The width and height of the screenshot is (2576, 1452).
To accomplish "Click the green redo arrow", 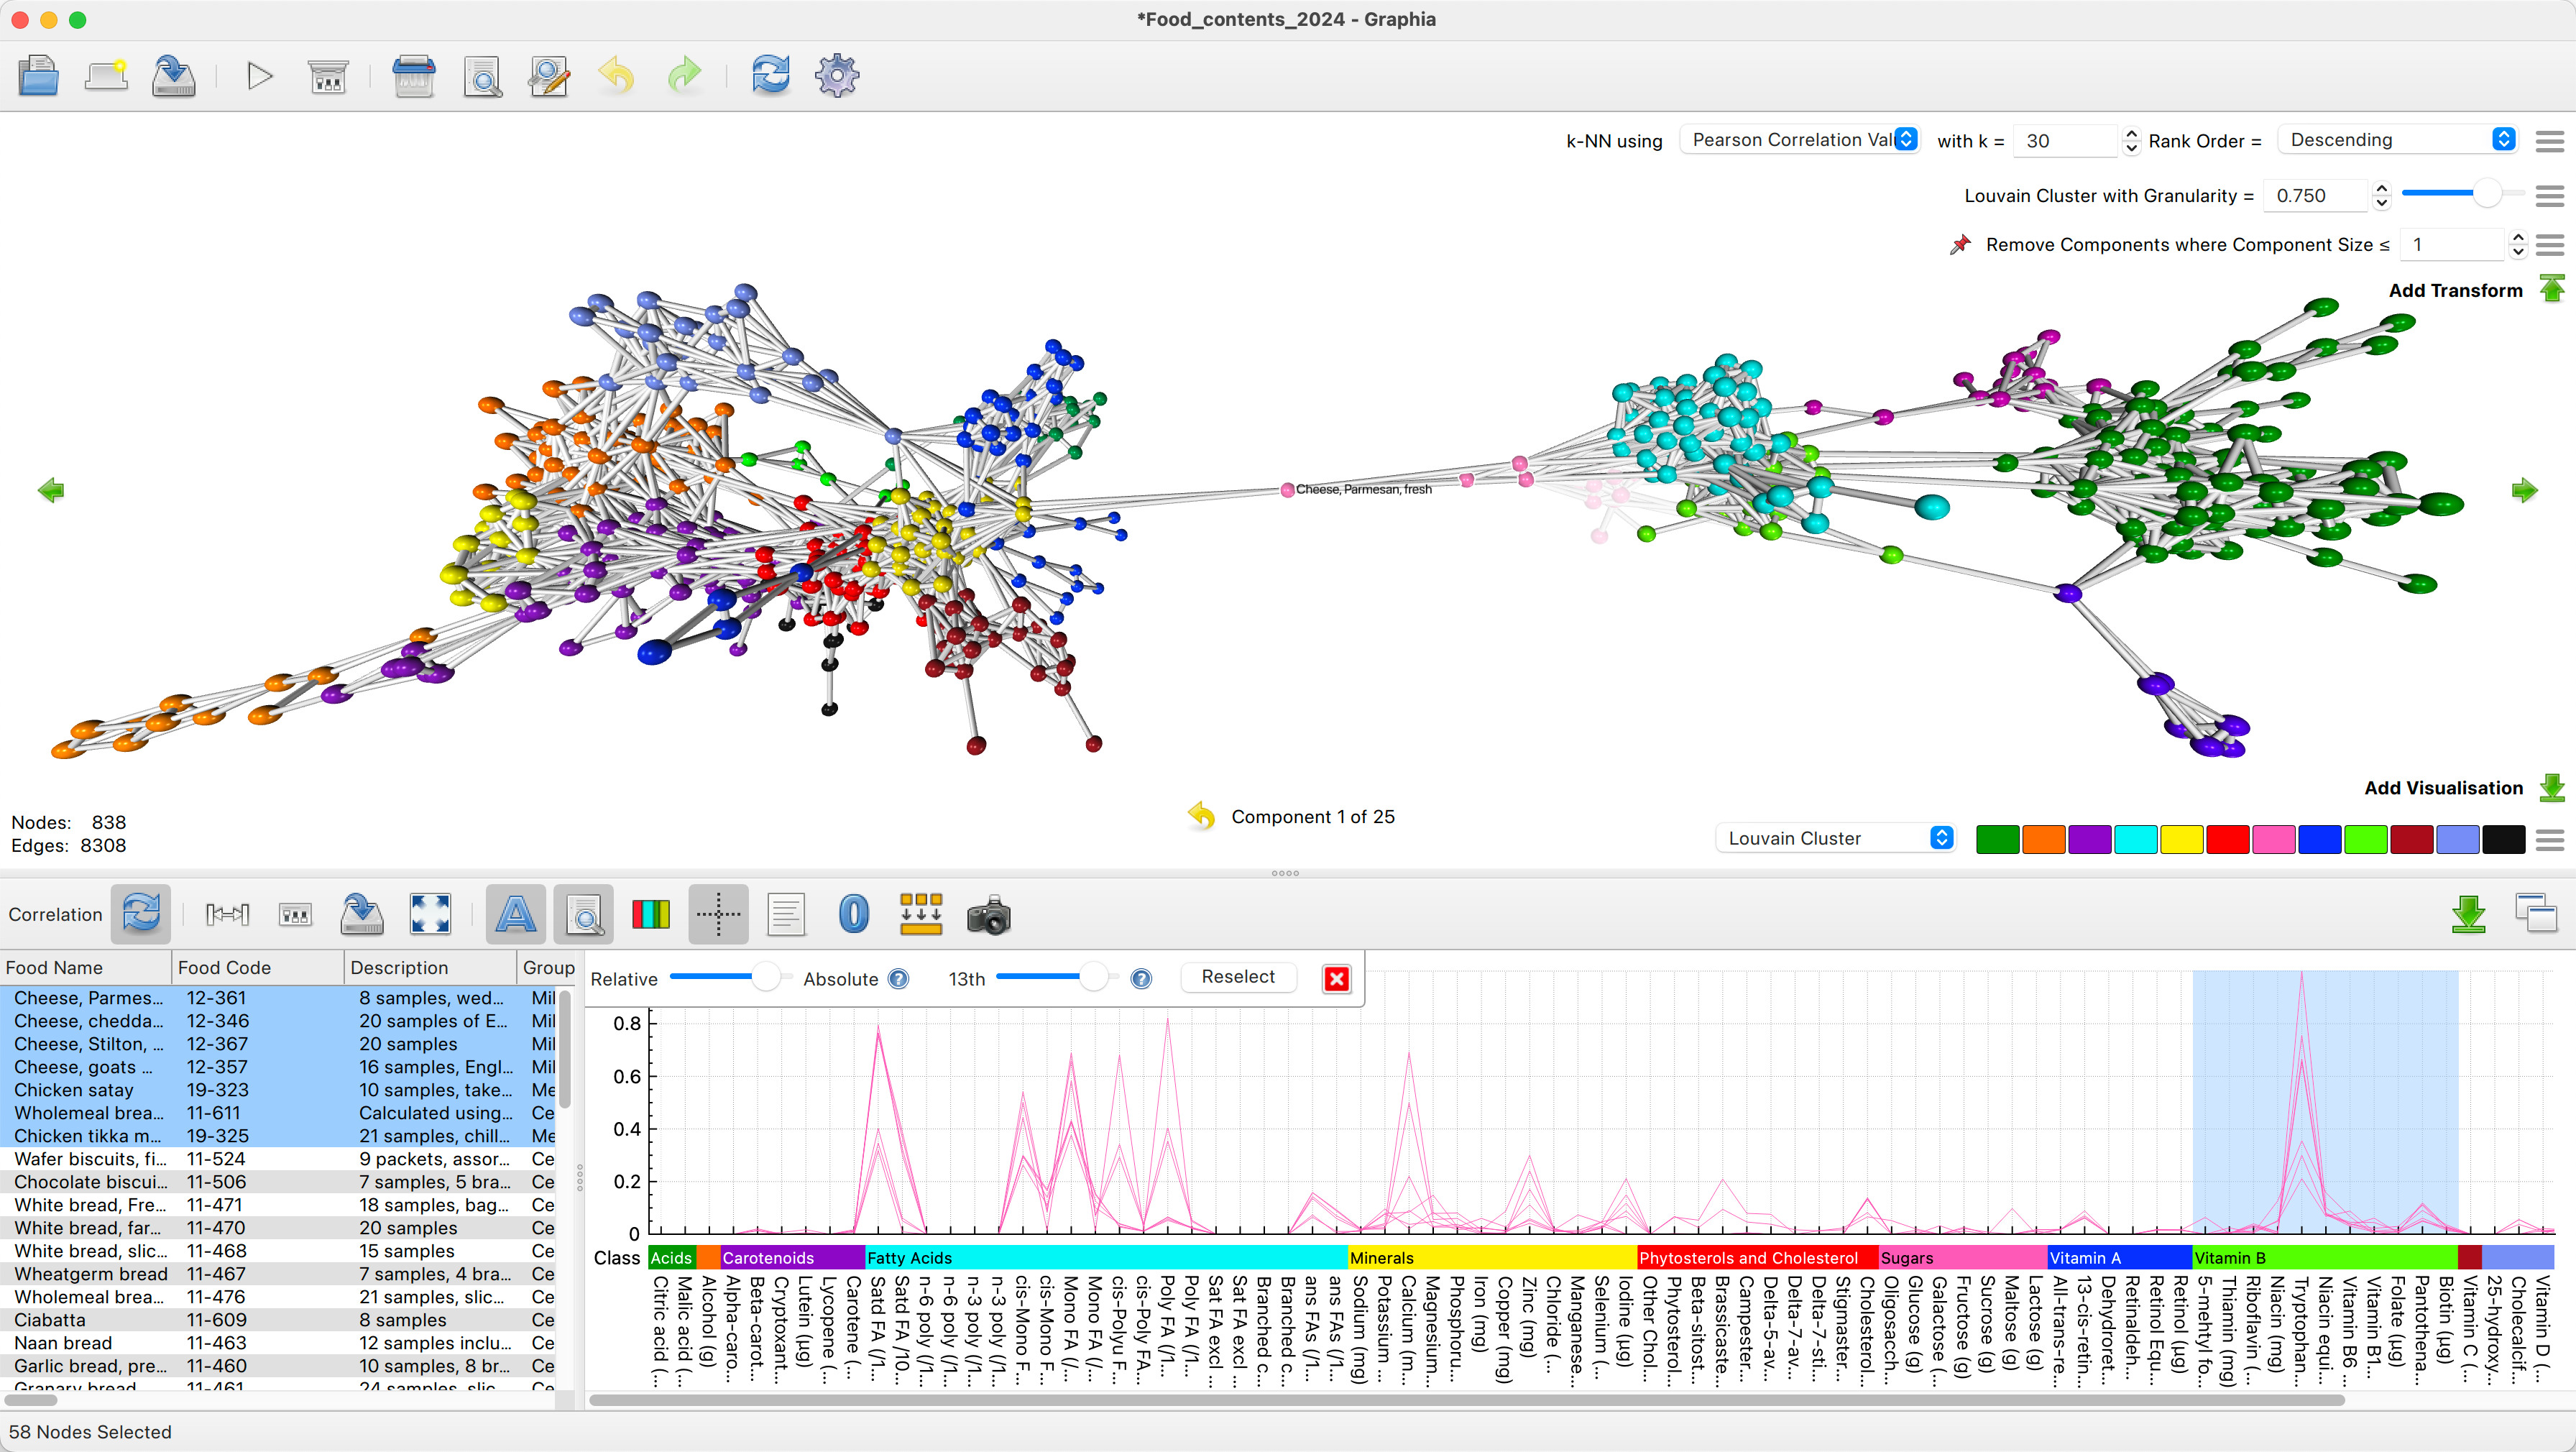I will pos(684,76).
